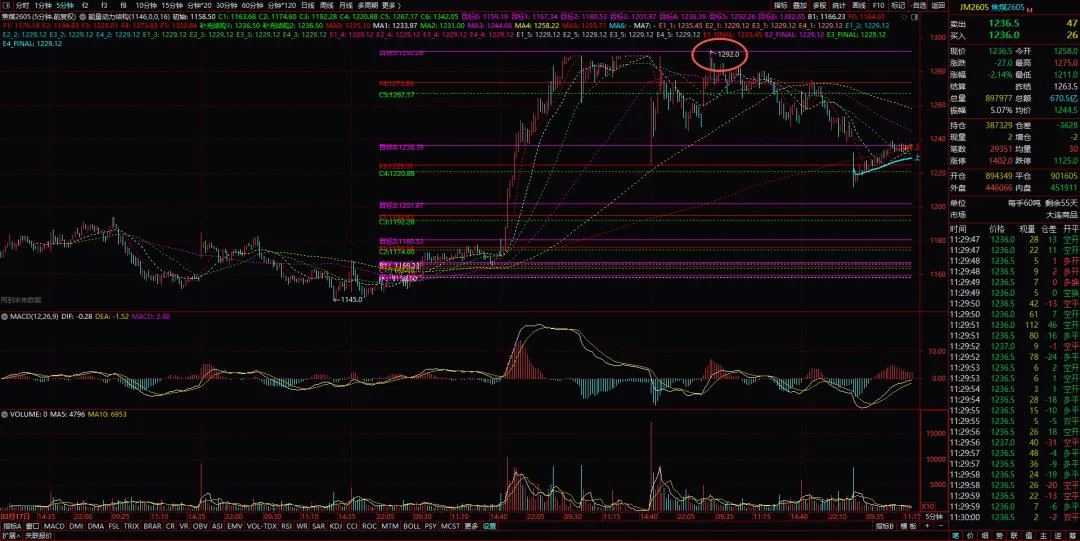
Task: Click the X10 volume scale marker
Action: point(926,507)
